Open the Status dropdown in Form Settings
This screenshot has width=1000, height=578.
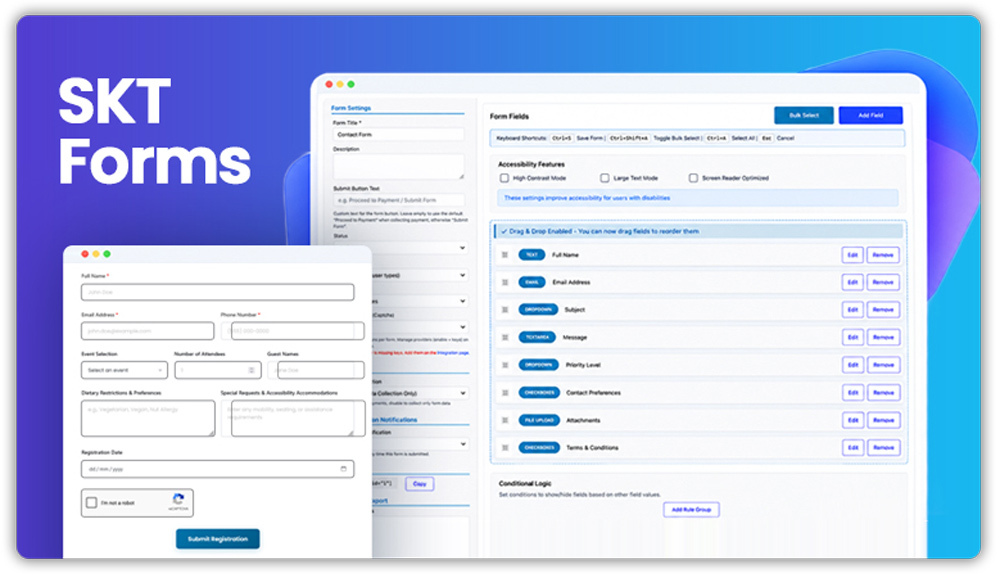(421, 248)
